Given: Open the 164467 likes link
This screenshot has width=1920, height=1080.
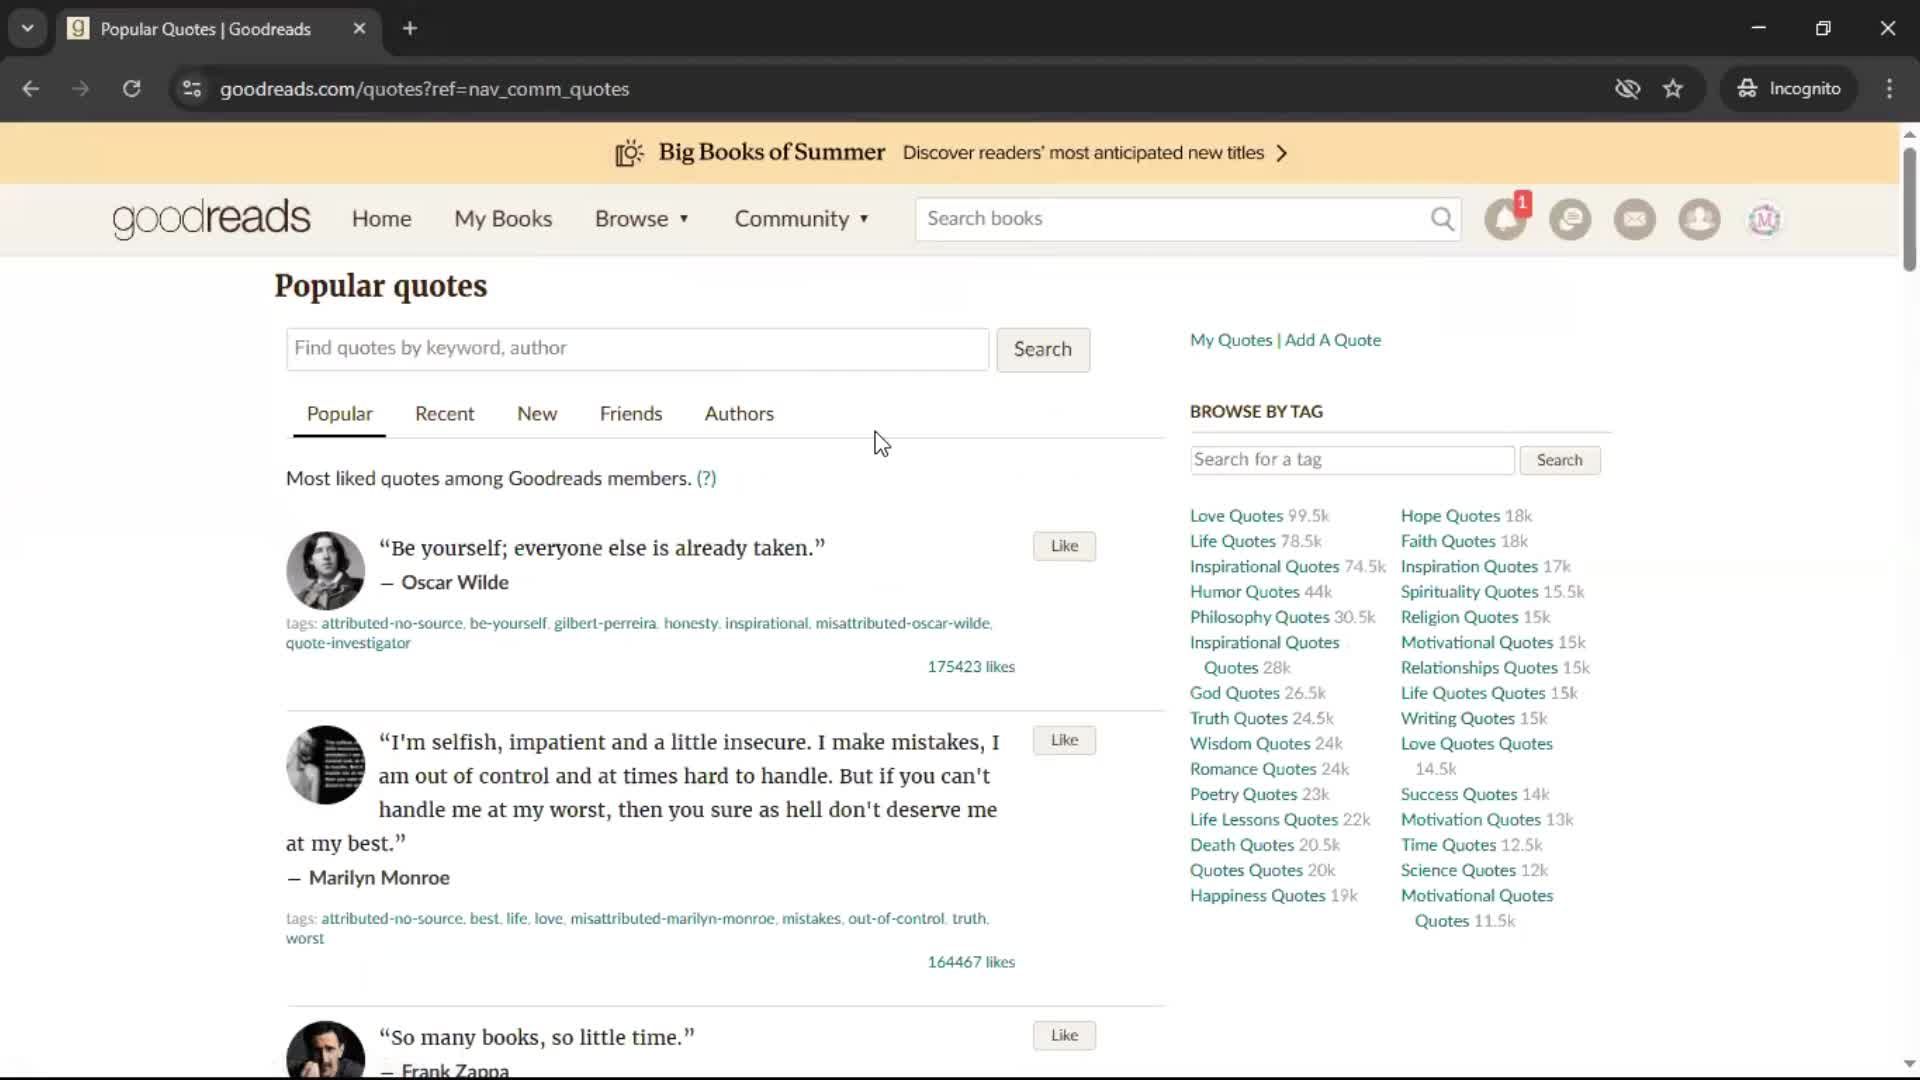Looking at the screenshot, I should pos(971,962).
